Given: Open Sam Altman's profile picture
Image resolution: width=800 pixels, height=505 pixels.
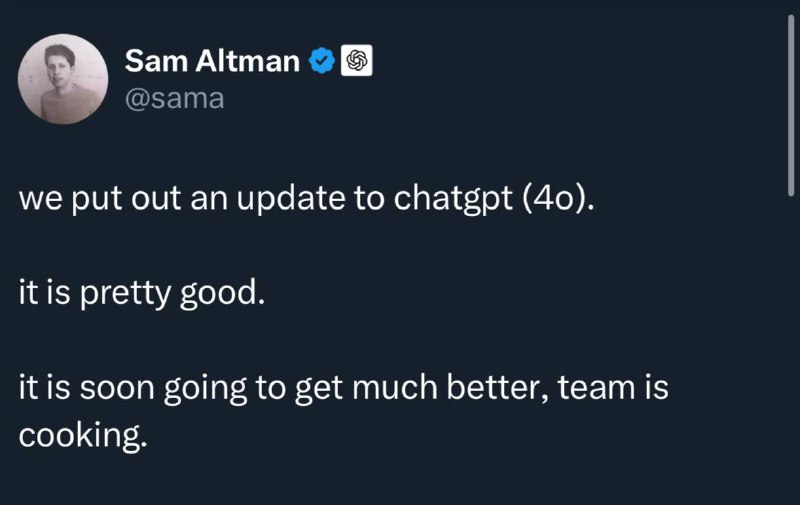Looking at the screenshot, I should pyautogui.click(x=63, y=79).
